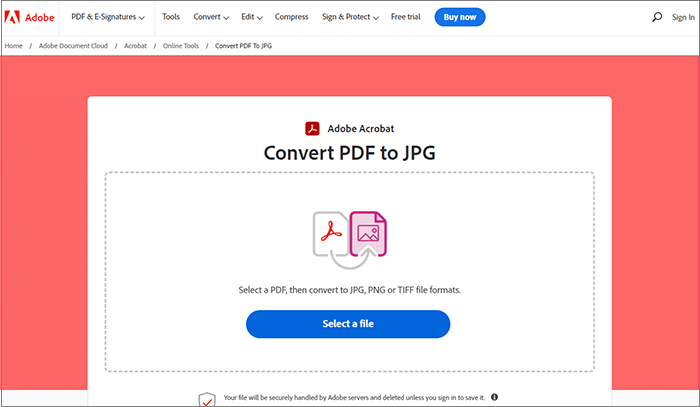Click 'Select a PDF, then convert' description text
700x407 pixels.
350,290
